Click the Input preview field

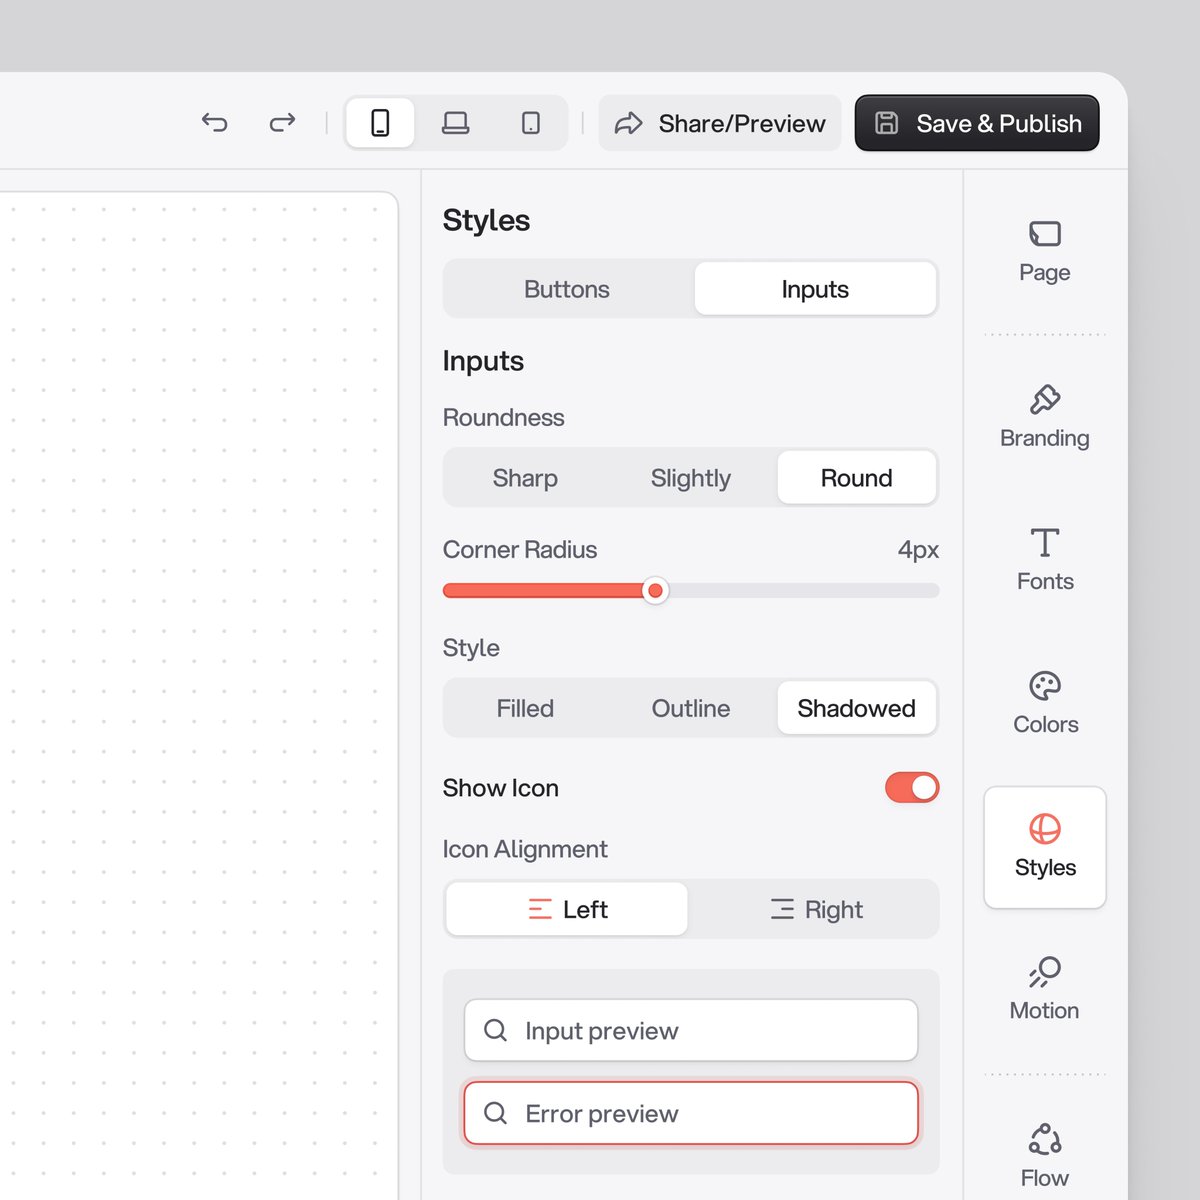tap(691, 1030)
